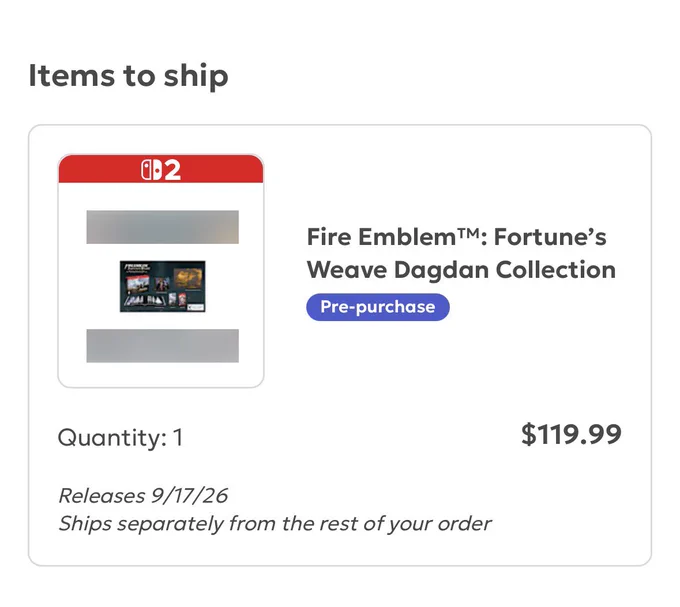
Task: Click the word Weave in product title
Action: (x=347, y=270)
